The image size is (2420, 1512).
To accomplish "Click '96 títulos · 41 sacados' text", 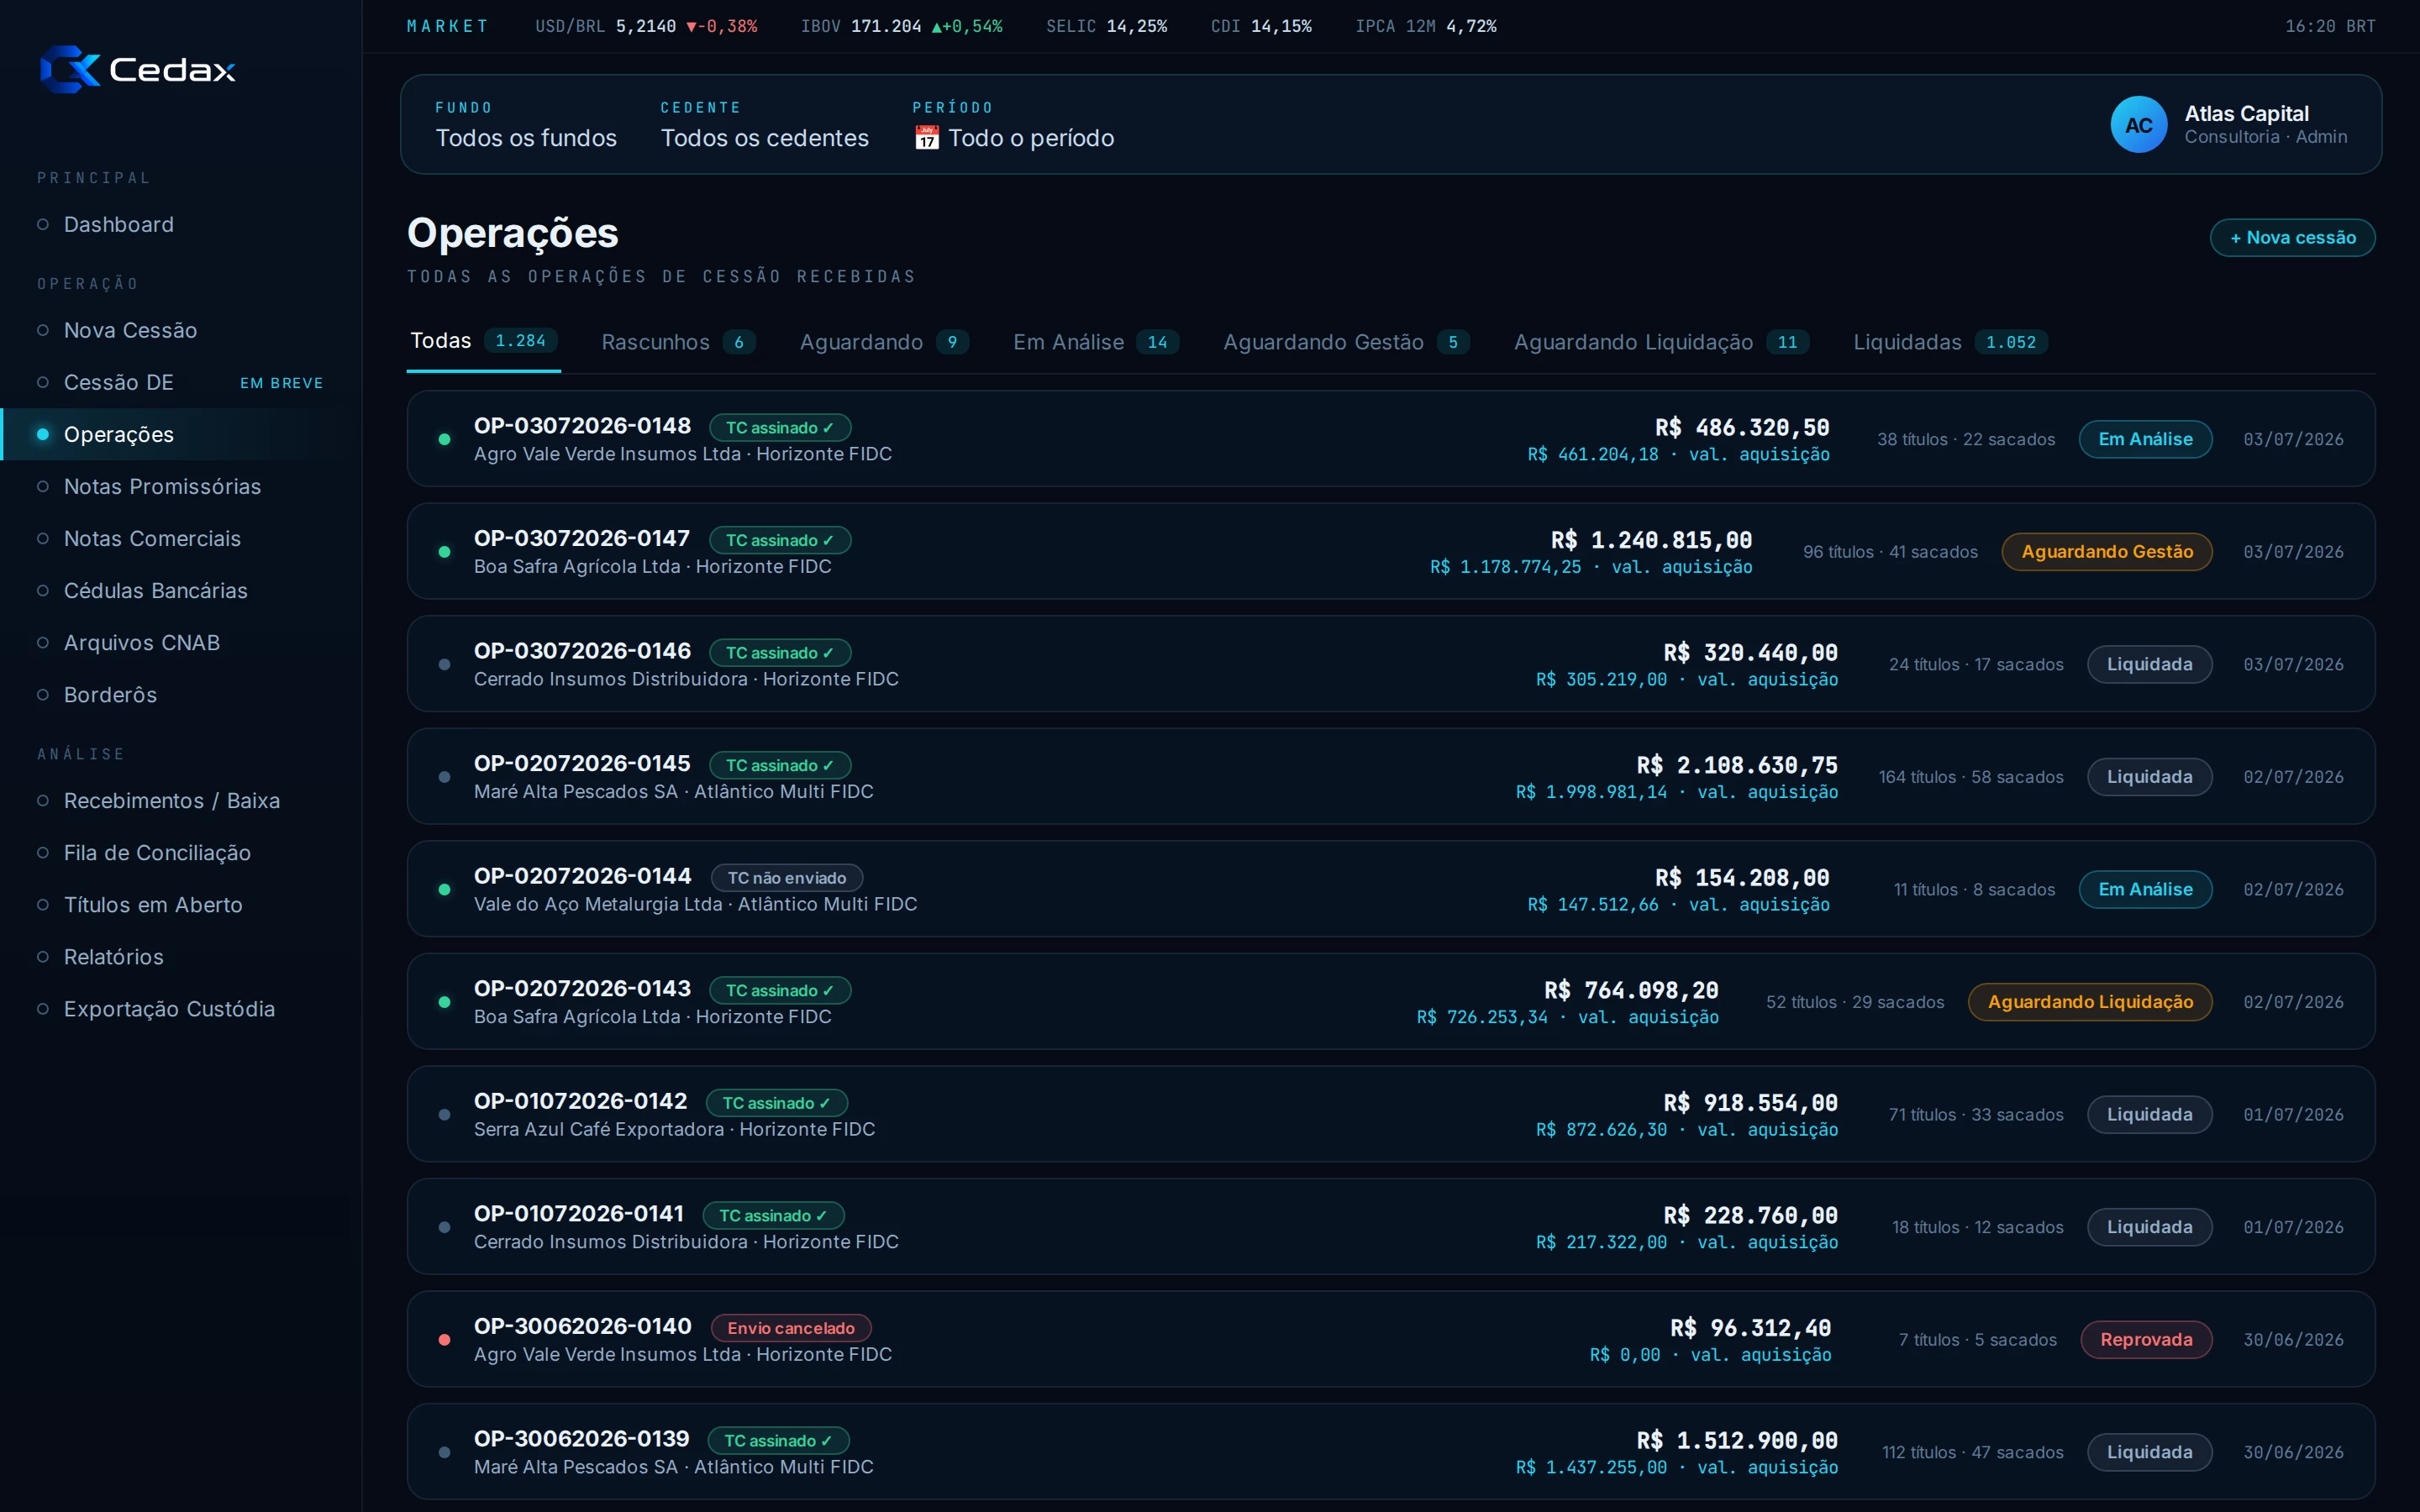I will pyautogui.click(x=1890, y=552).
